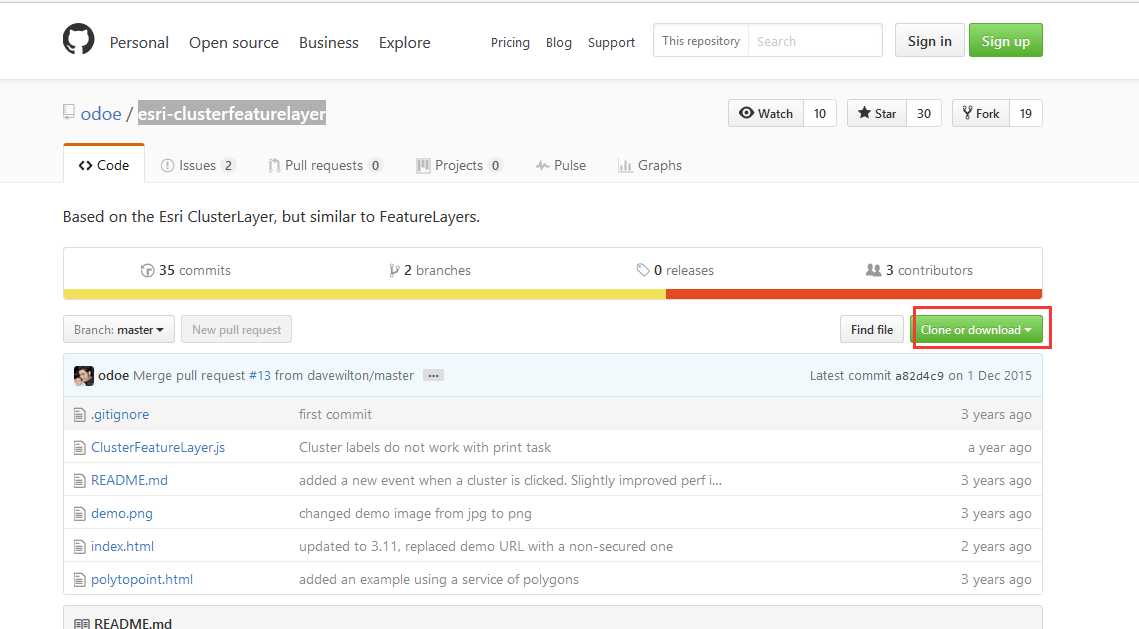Open the Branch: master dropdown
The image size is (1139, 629).
(x=118, y=330)
